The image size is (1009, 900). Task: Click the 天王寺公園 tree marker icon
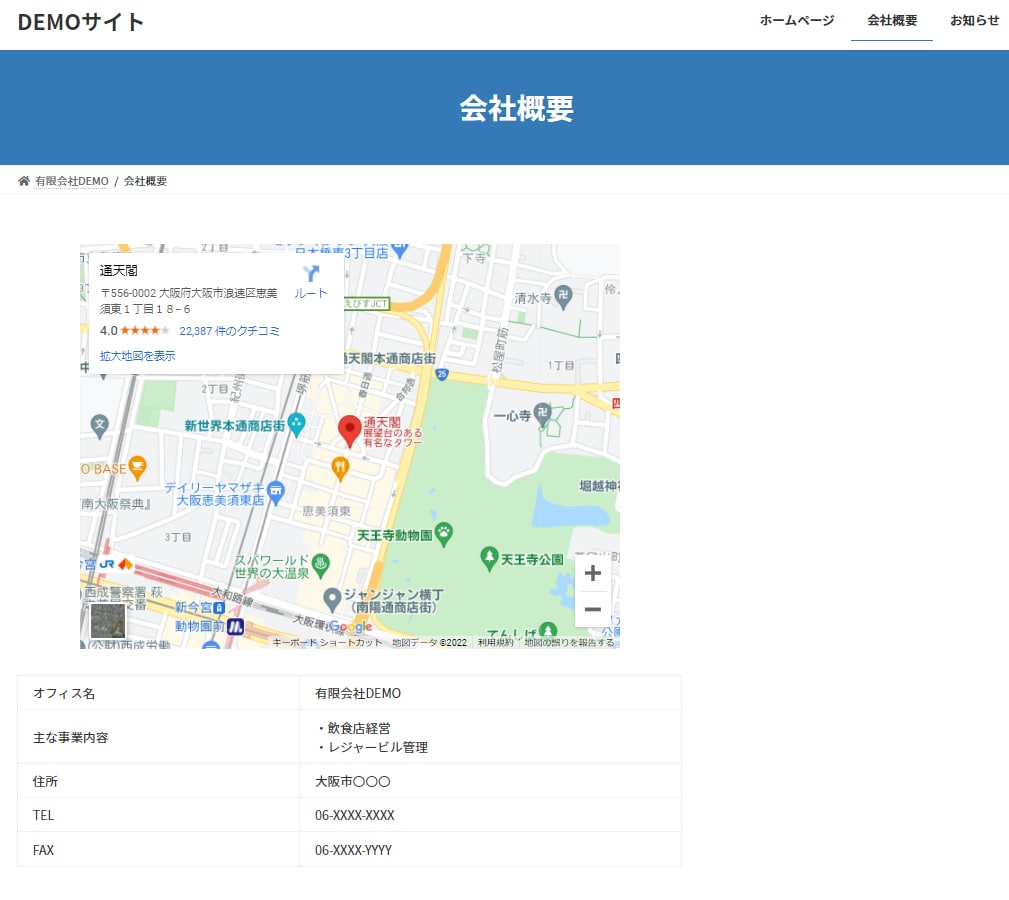click(489, 558)
